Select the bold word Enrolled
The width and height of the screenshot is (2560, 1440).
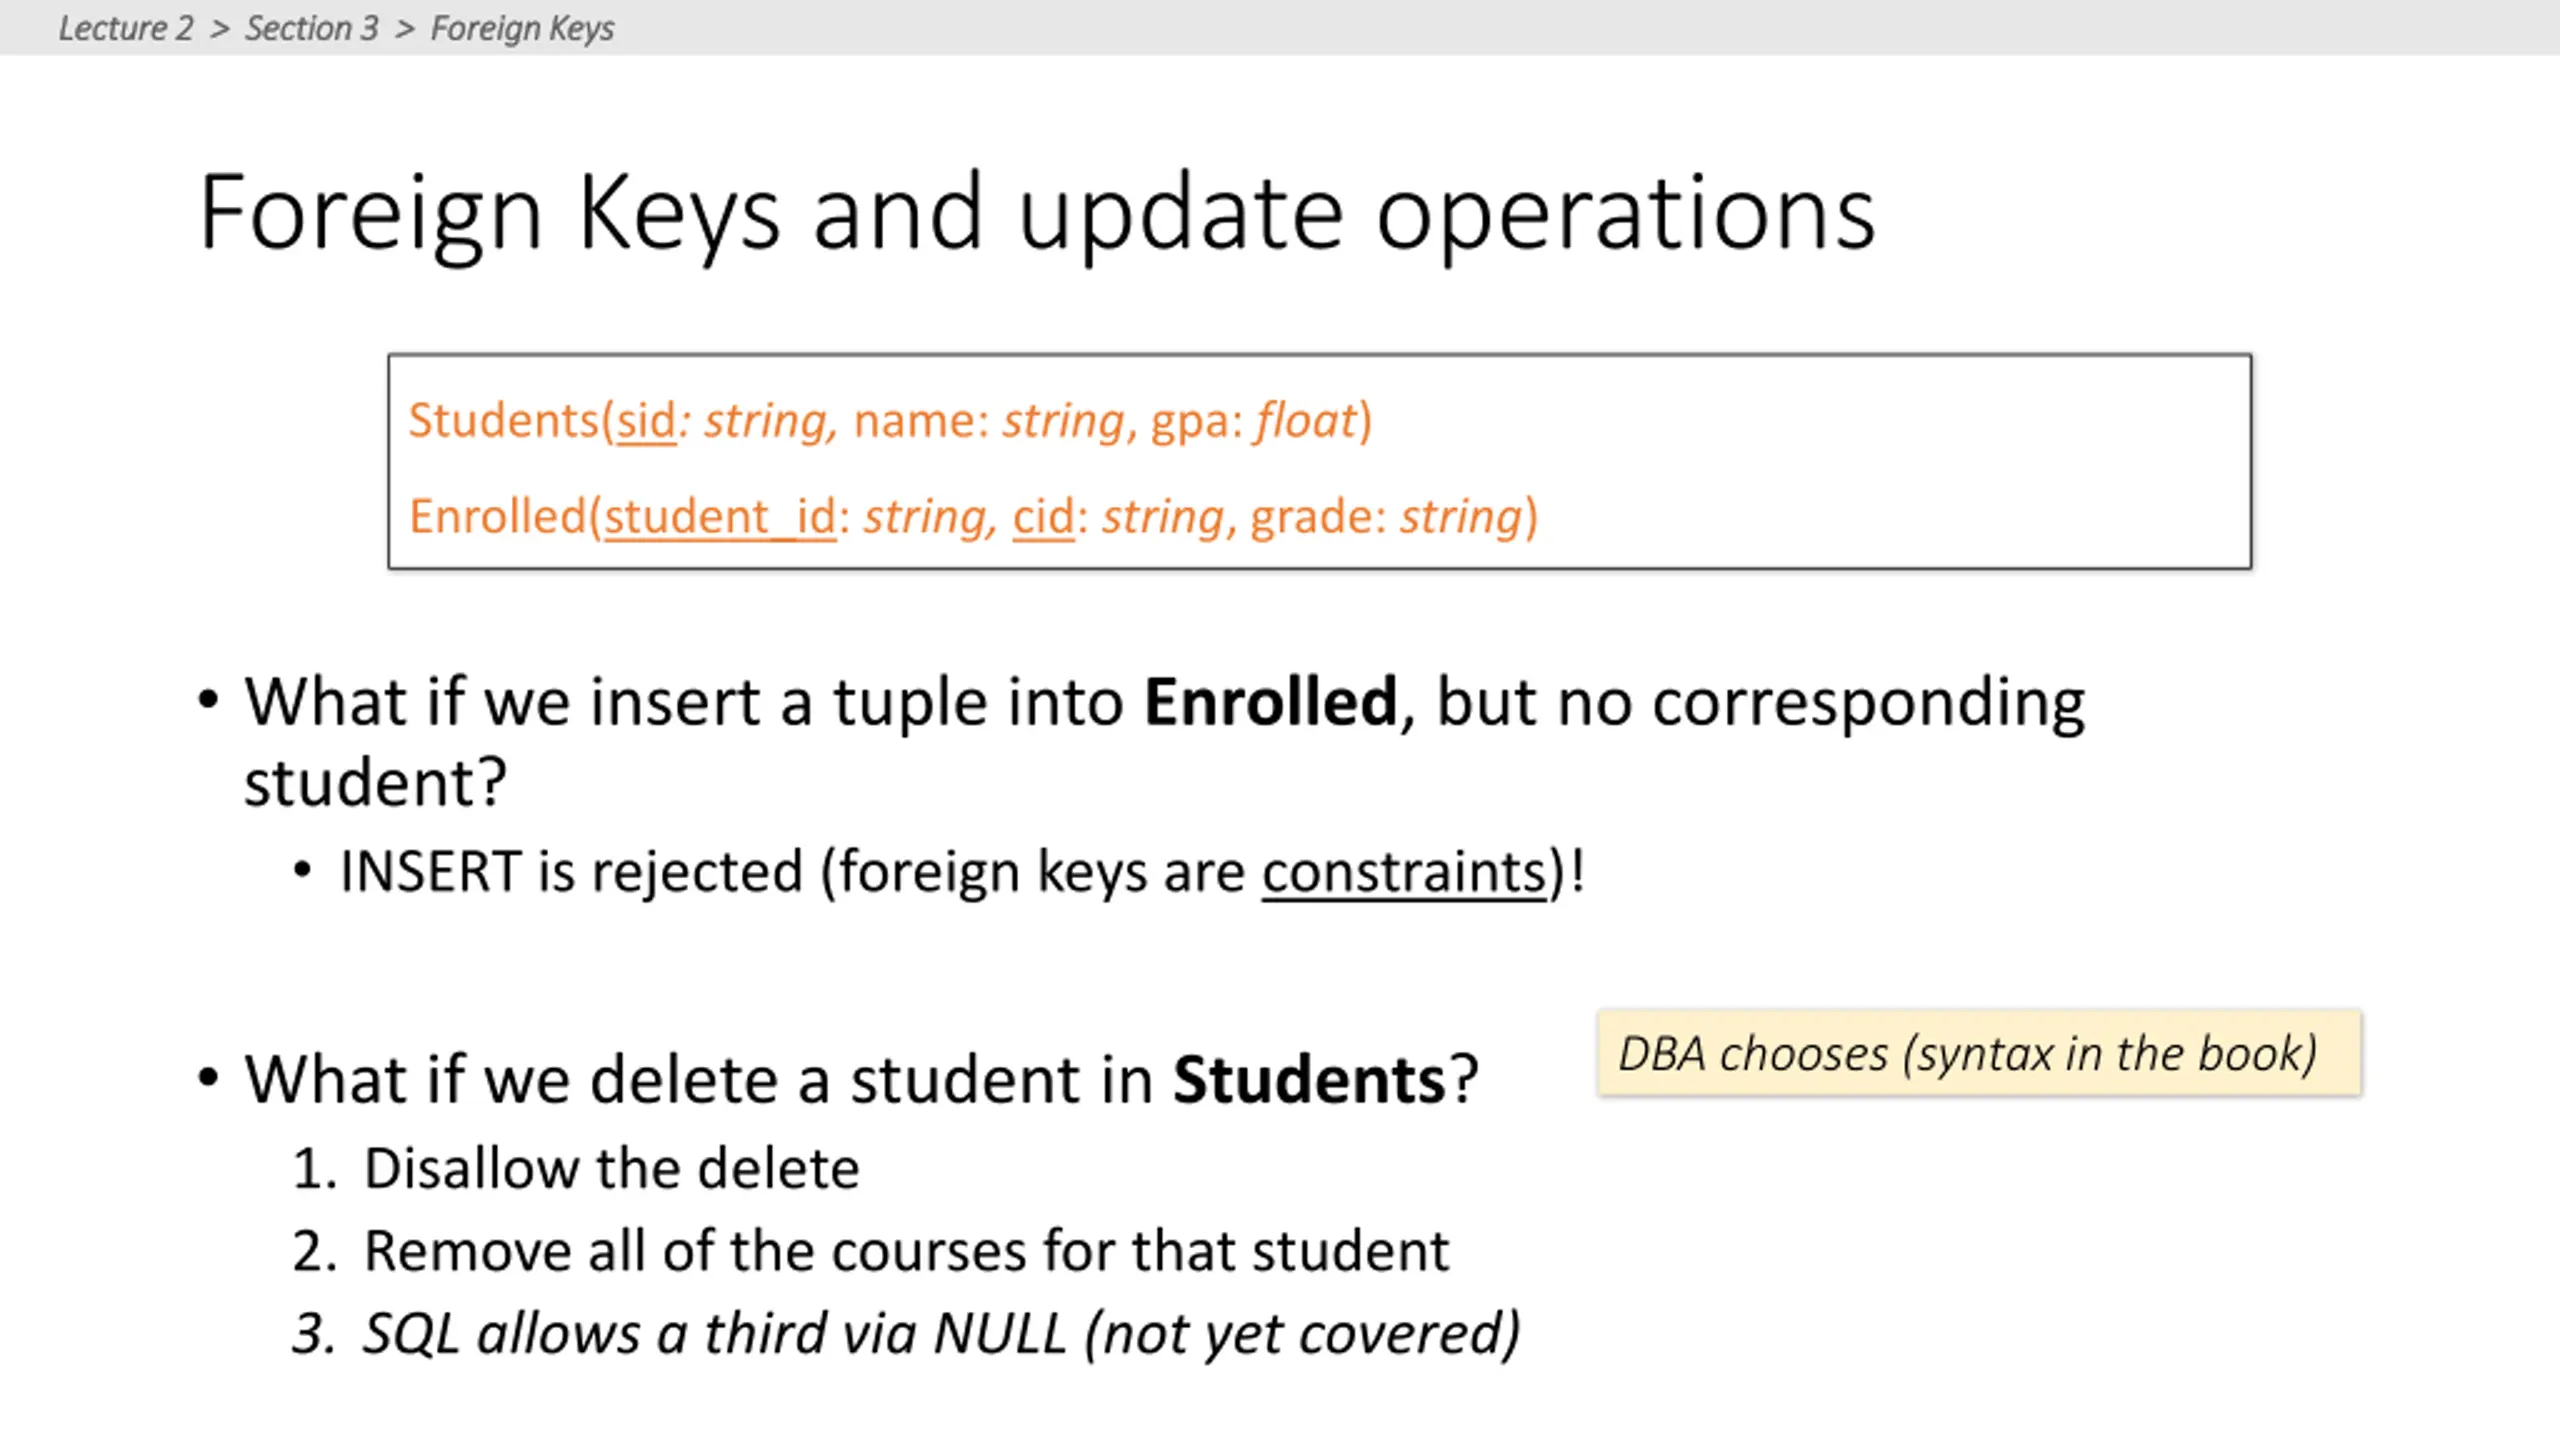1270,702
